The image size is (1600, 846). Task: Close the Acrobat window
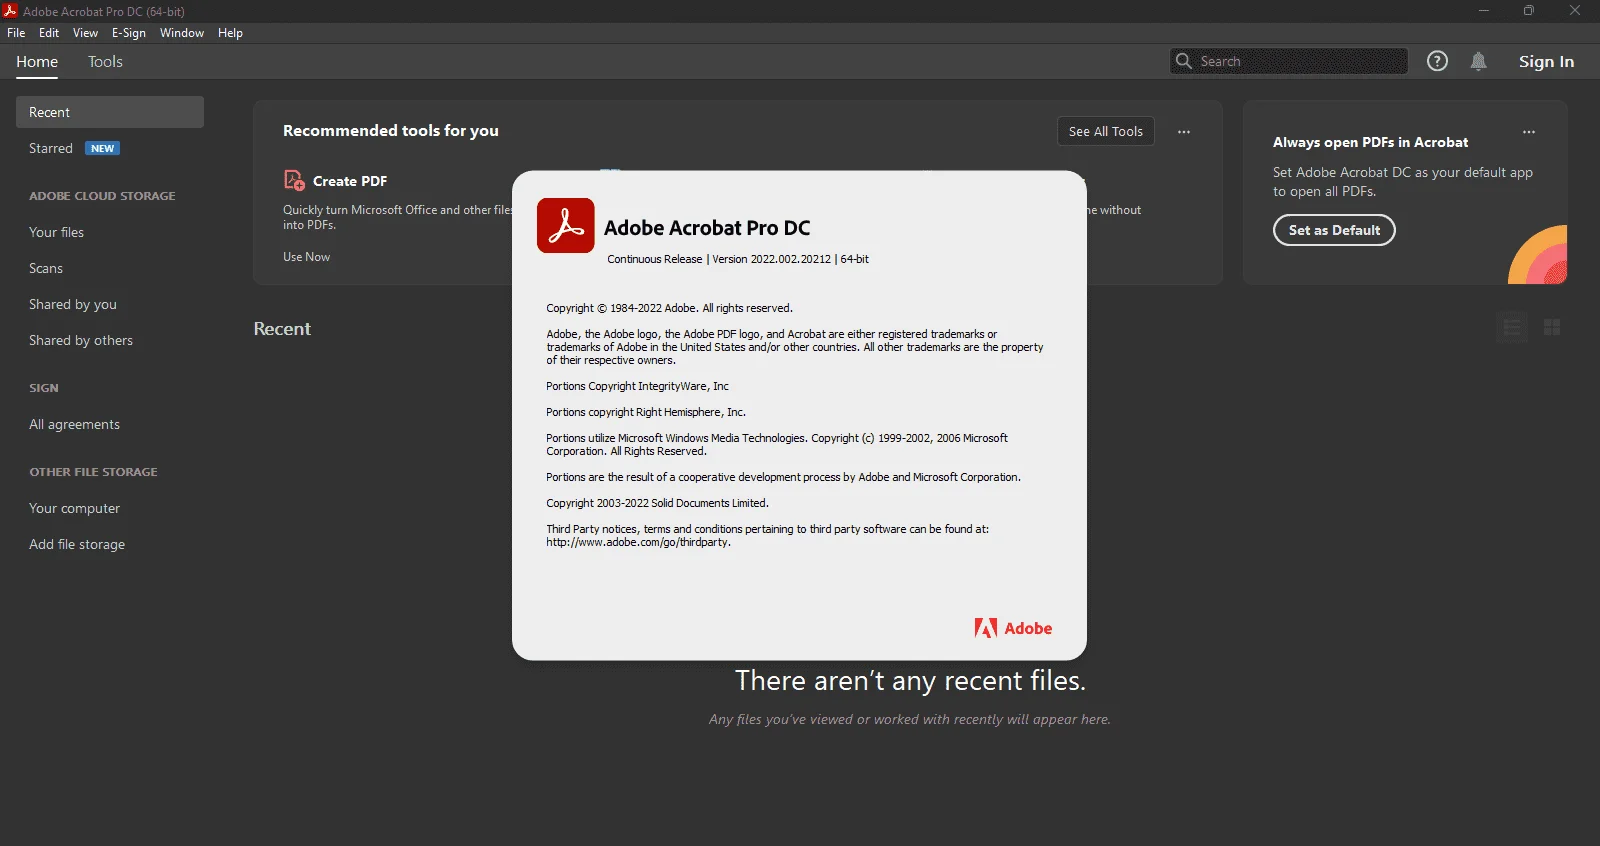pos(1575,11)
